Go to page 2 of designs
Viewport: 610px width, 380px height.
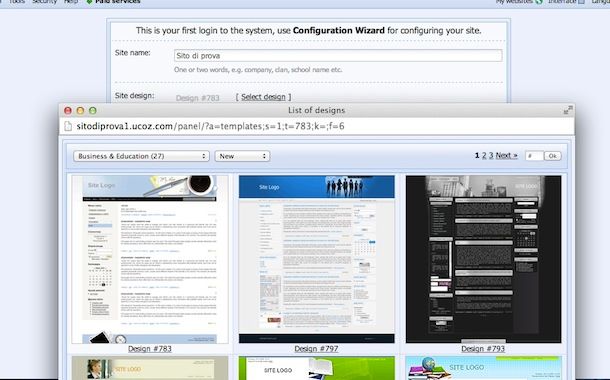point(484,156)
